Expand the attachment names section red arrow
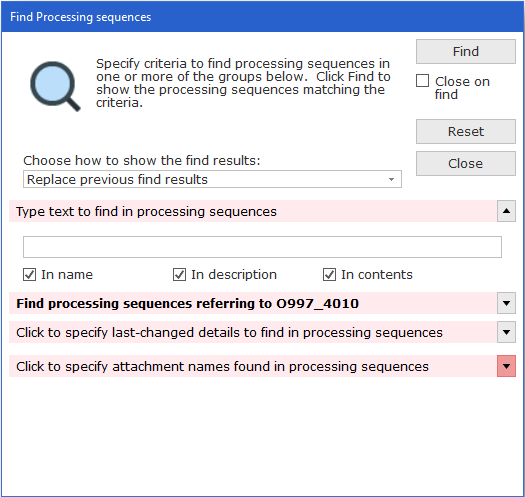This screenshot has width=525, height=497. click(506, 366)
